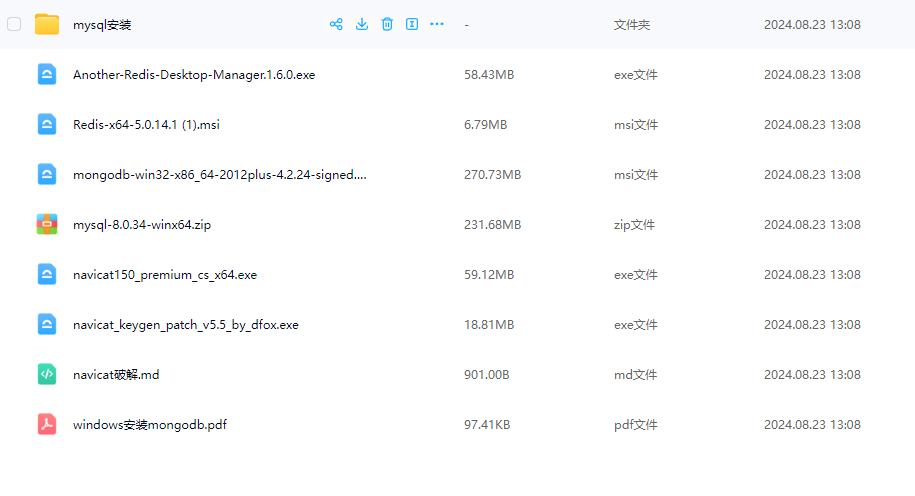The height and width of the screenshot is (496, 915).
Task: Delete the mysql安装 folder via trash icon
Action: pyautogui.click(x=387, y=24)
